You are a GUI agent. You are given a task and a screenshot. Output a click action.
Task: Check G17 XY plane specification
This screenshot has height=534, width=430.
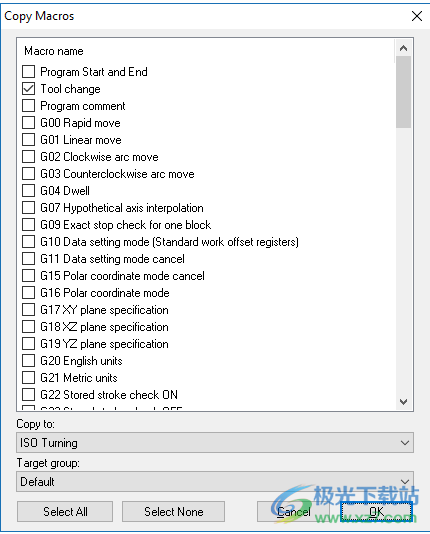28,310
